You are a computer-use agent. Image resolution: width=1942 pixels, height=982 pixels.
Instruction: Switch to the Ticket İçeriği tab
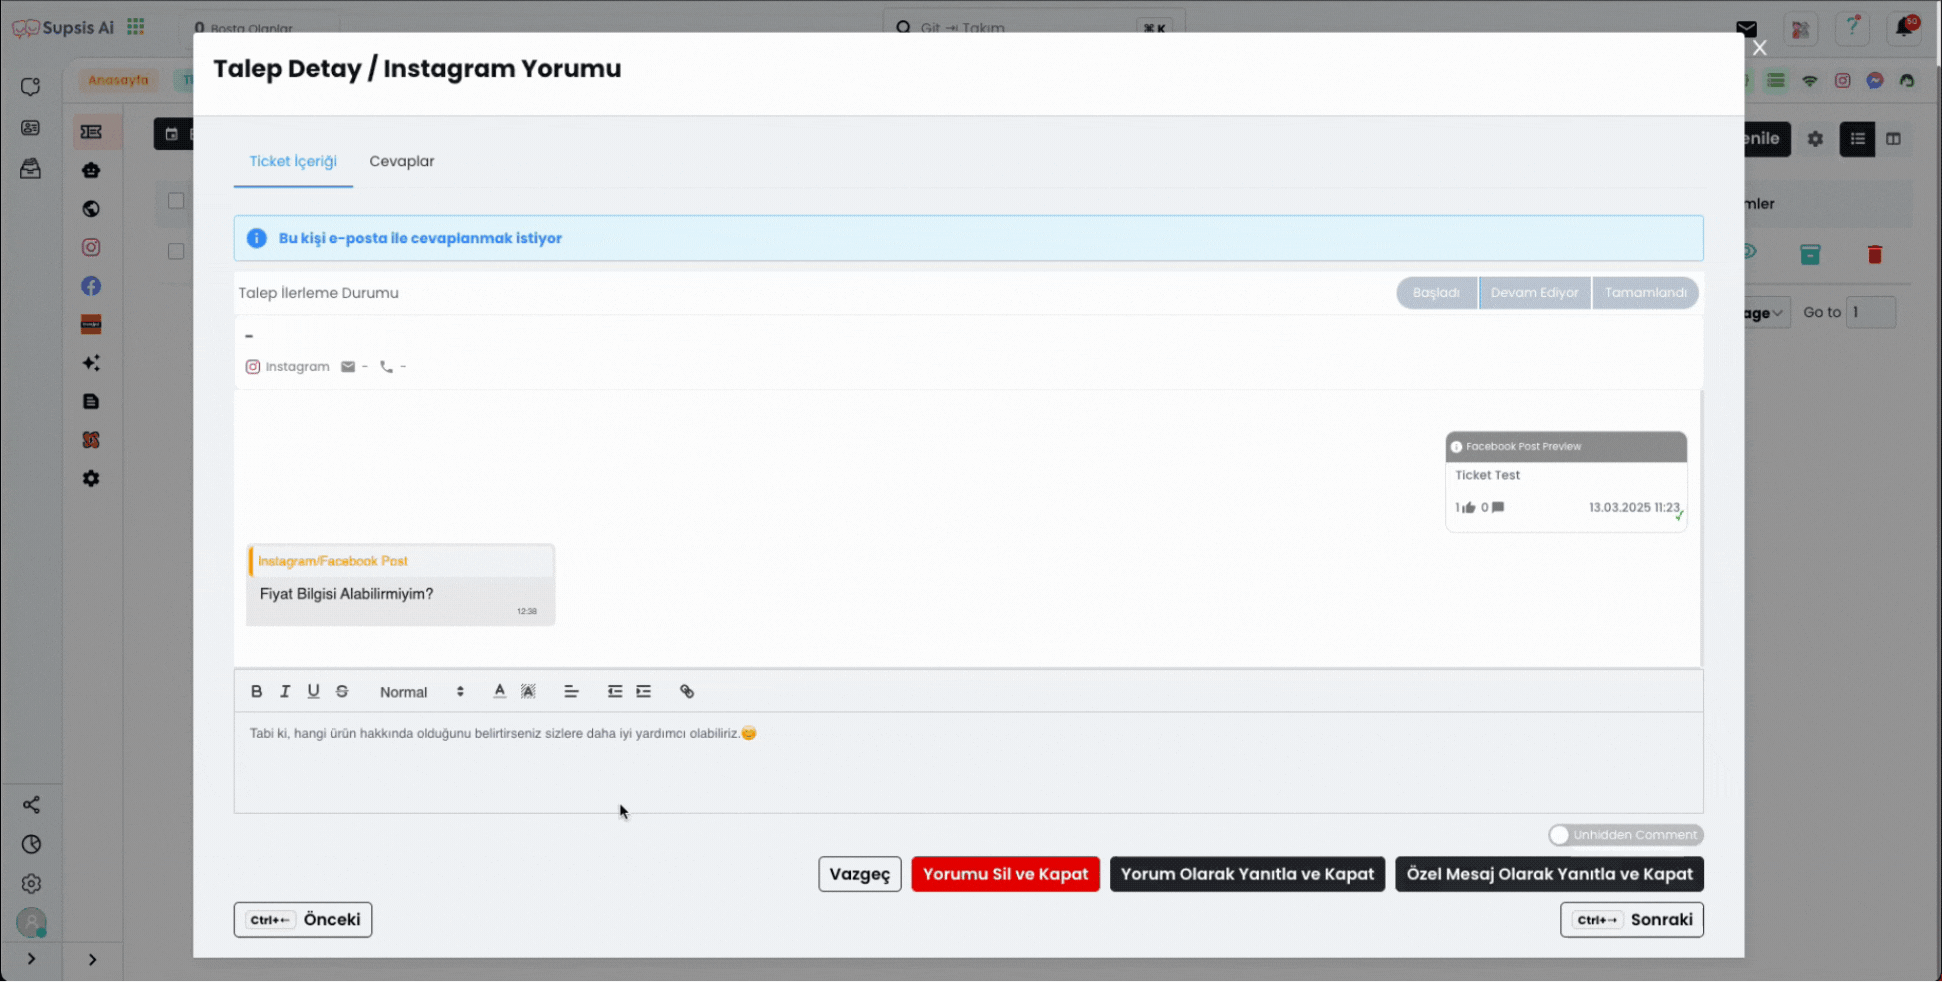(x=293, y=161)
